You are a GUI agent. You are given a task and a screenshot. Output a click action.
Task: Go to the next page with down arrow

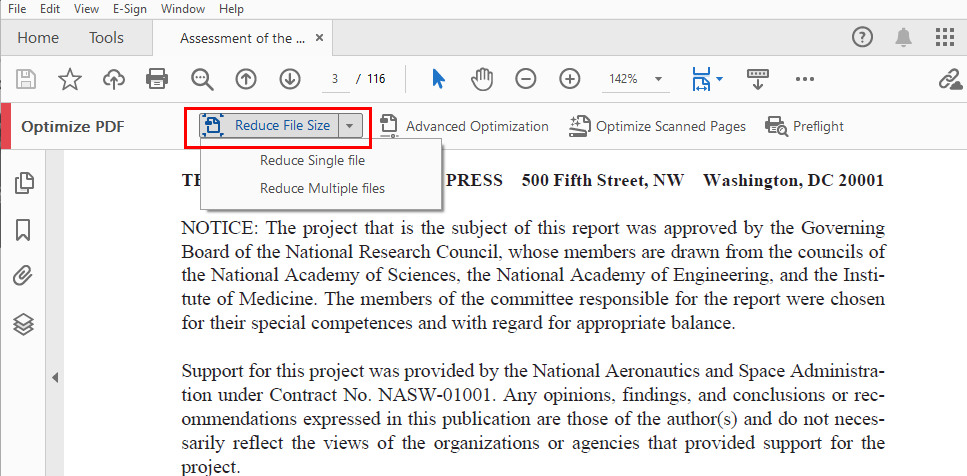click(x=289, y=79)
